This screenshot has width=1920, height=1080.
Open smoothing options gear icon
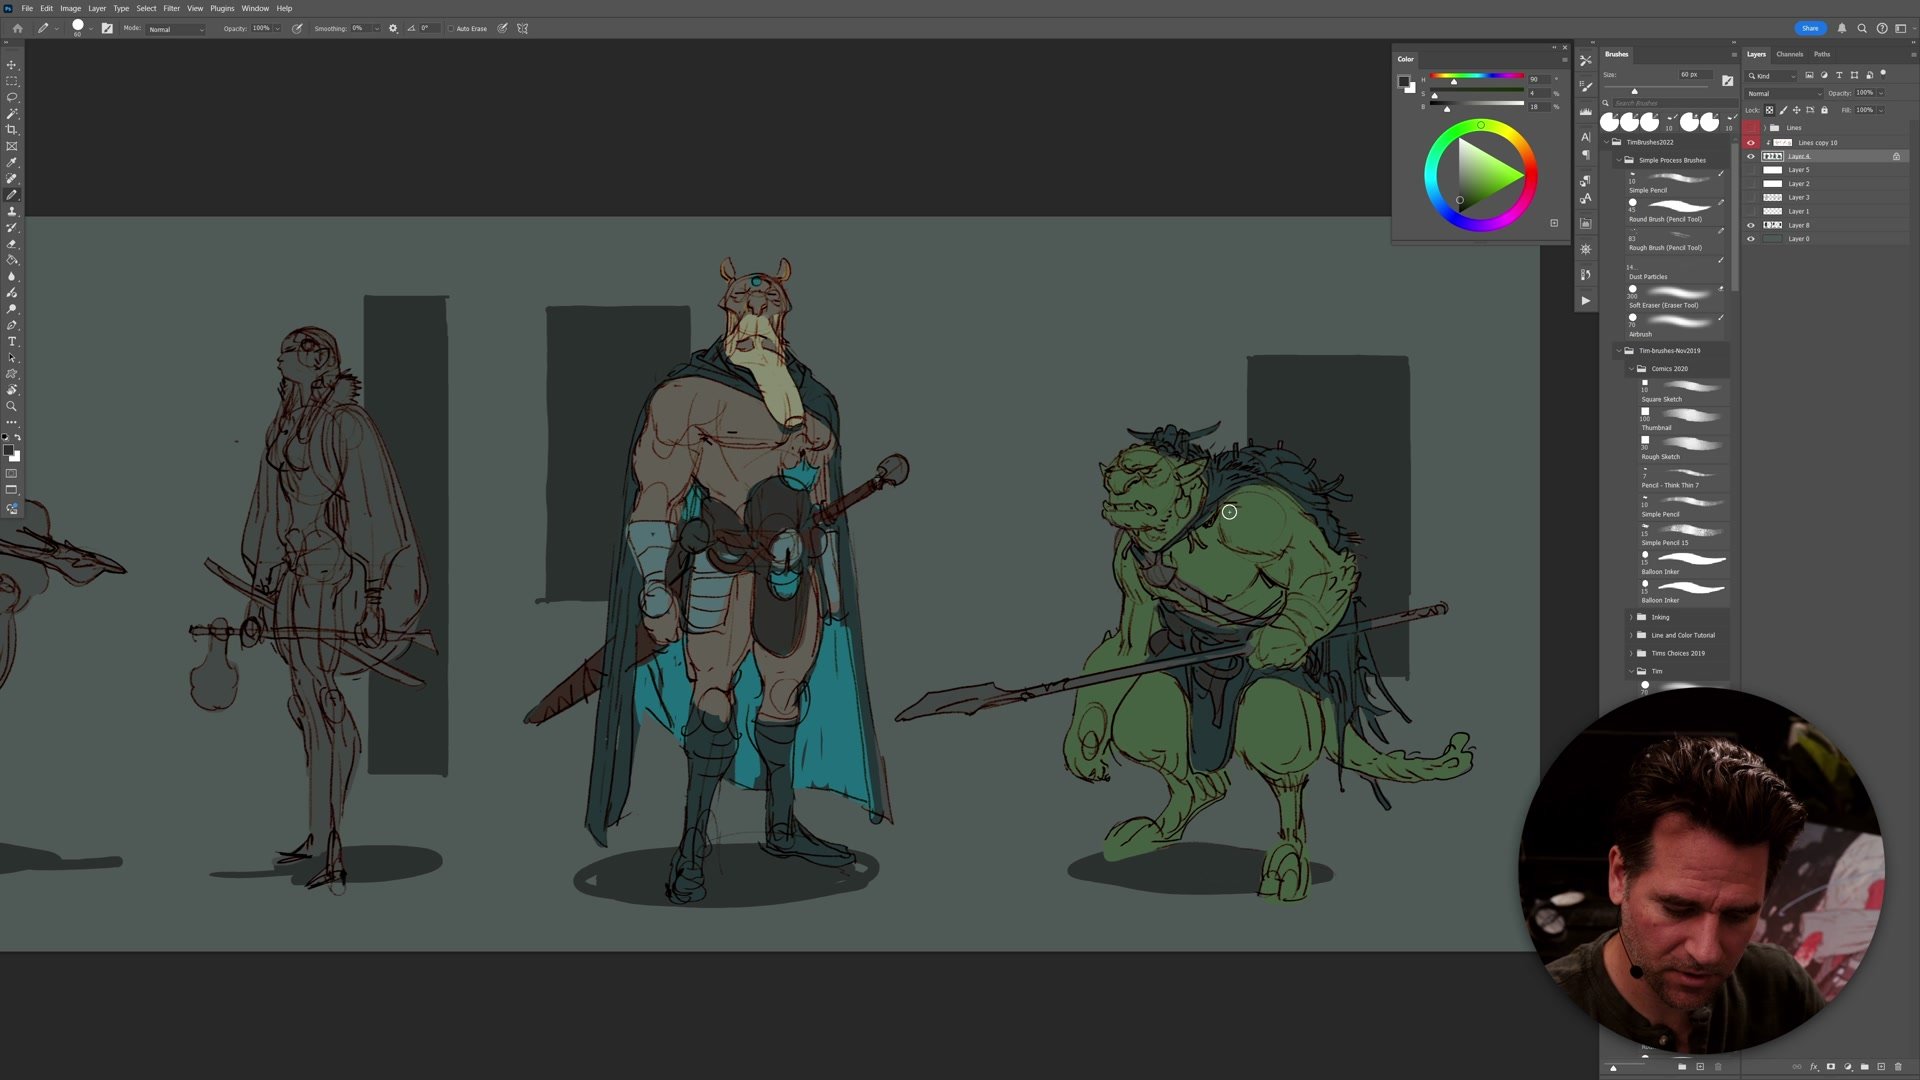[x=393, y=28]
